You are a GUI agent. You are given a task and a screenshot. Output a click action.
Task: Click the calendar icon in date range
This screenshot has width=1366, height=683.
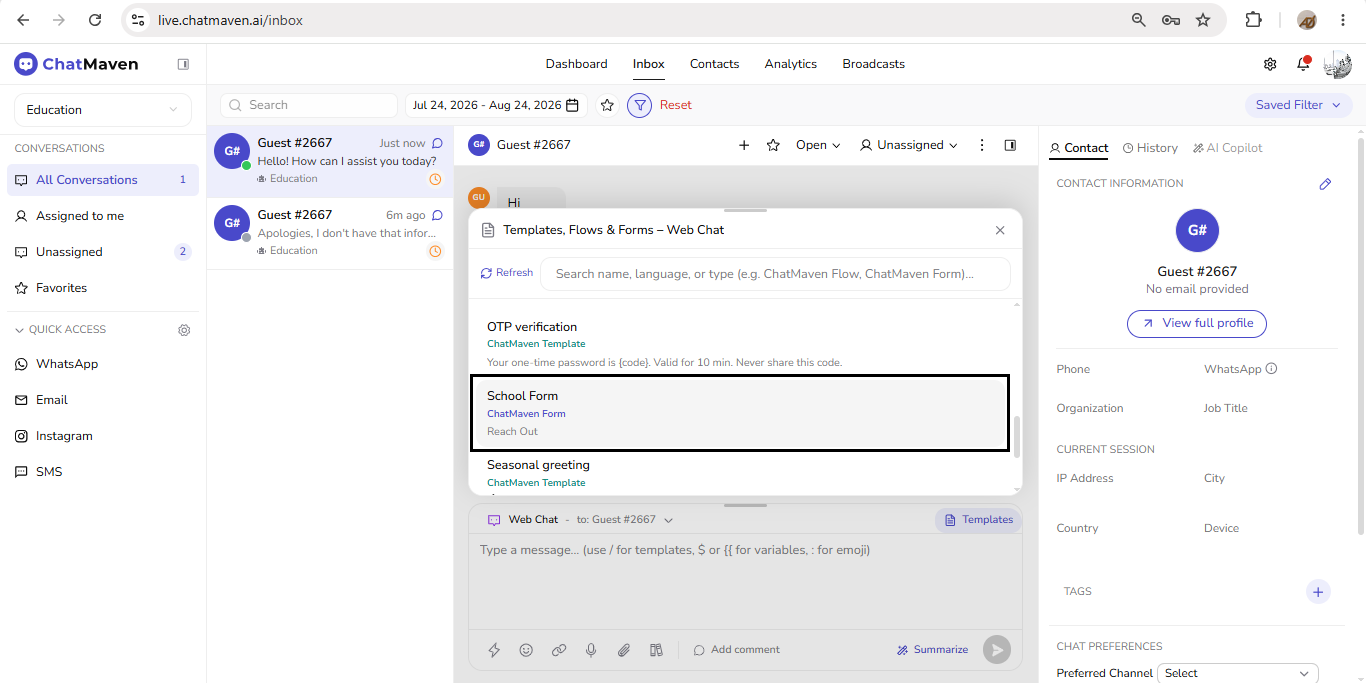pos(572,105)
